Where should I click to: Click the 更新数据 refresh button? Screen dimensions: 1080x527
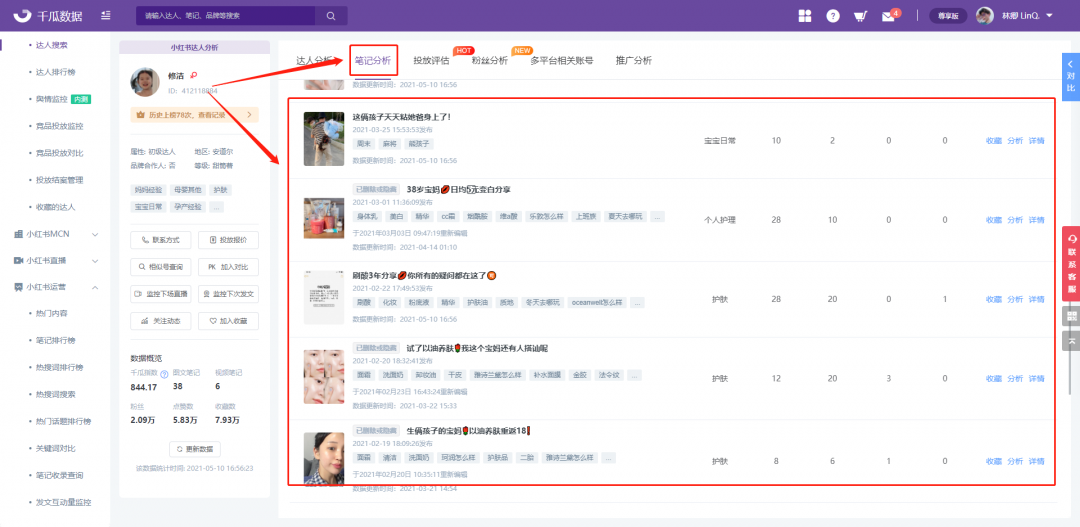[194, 449]
